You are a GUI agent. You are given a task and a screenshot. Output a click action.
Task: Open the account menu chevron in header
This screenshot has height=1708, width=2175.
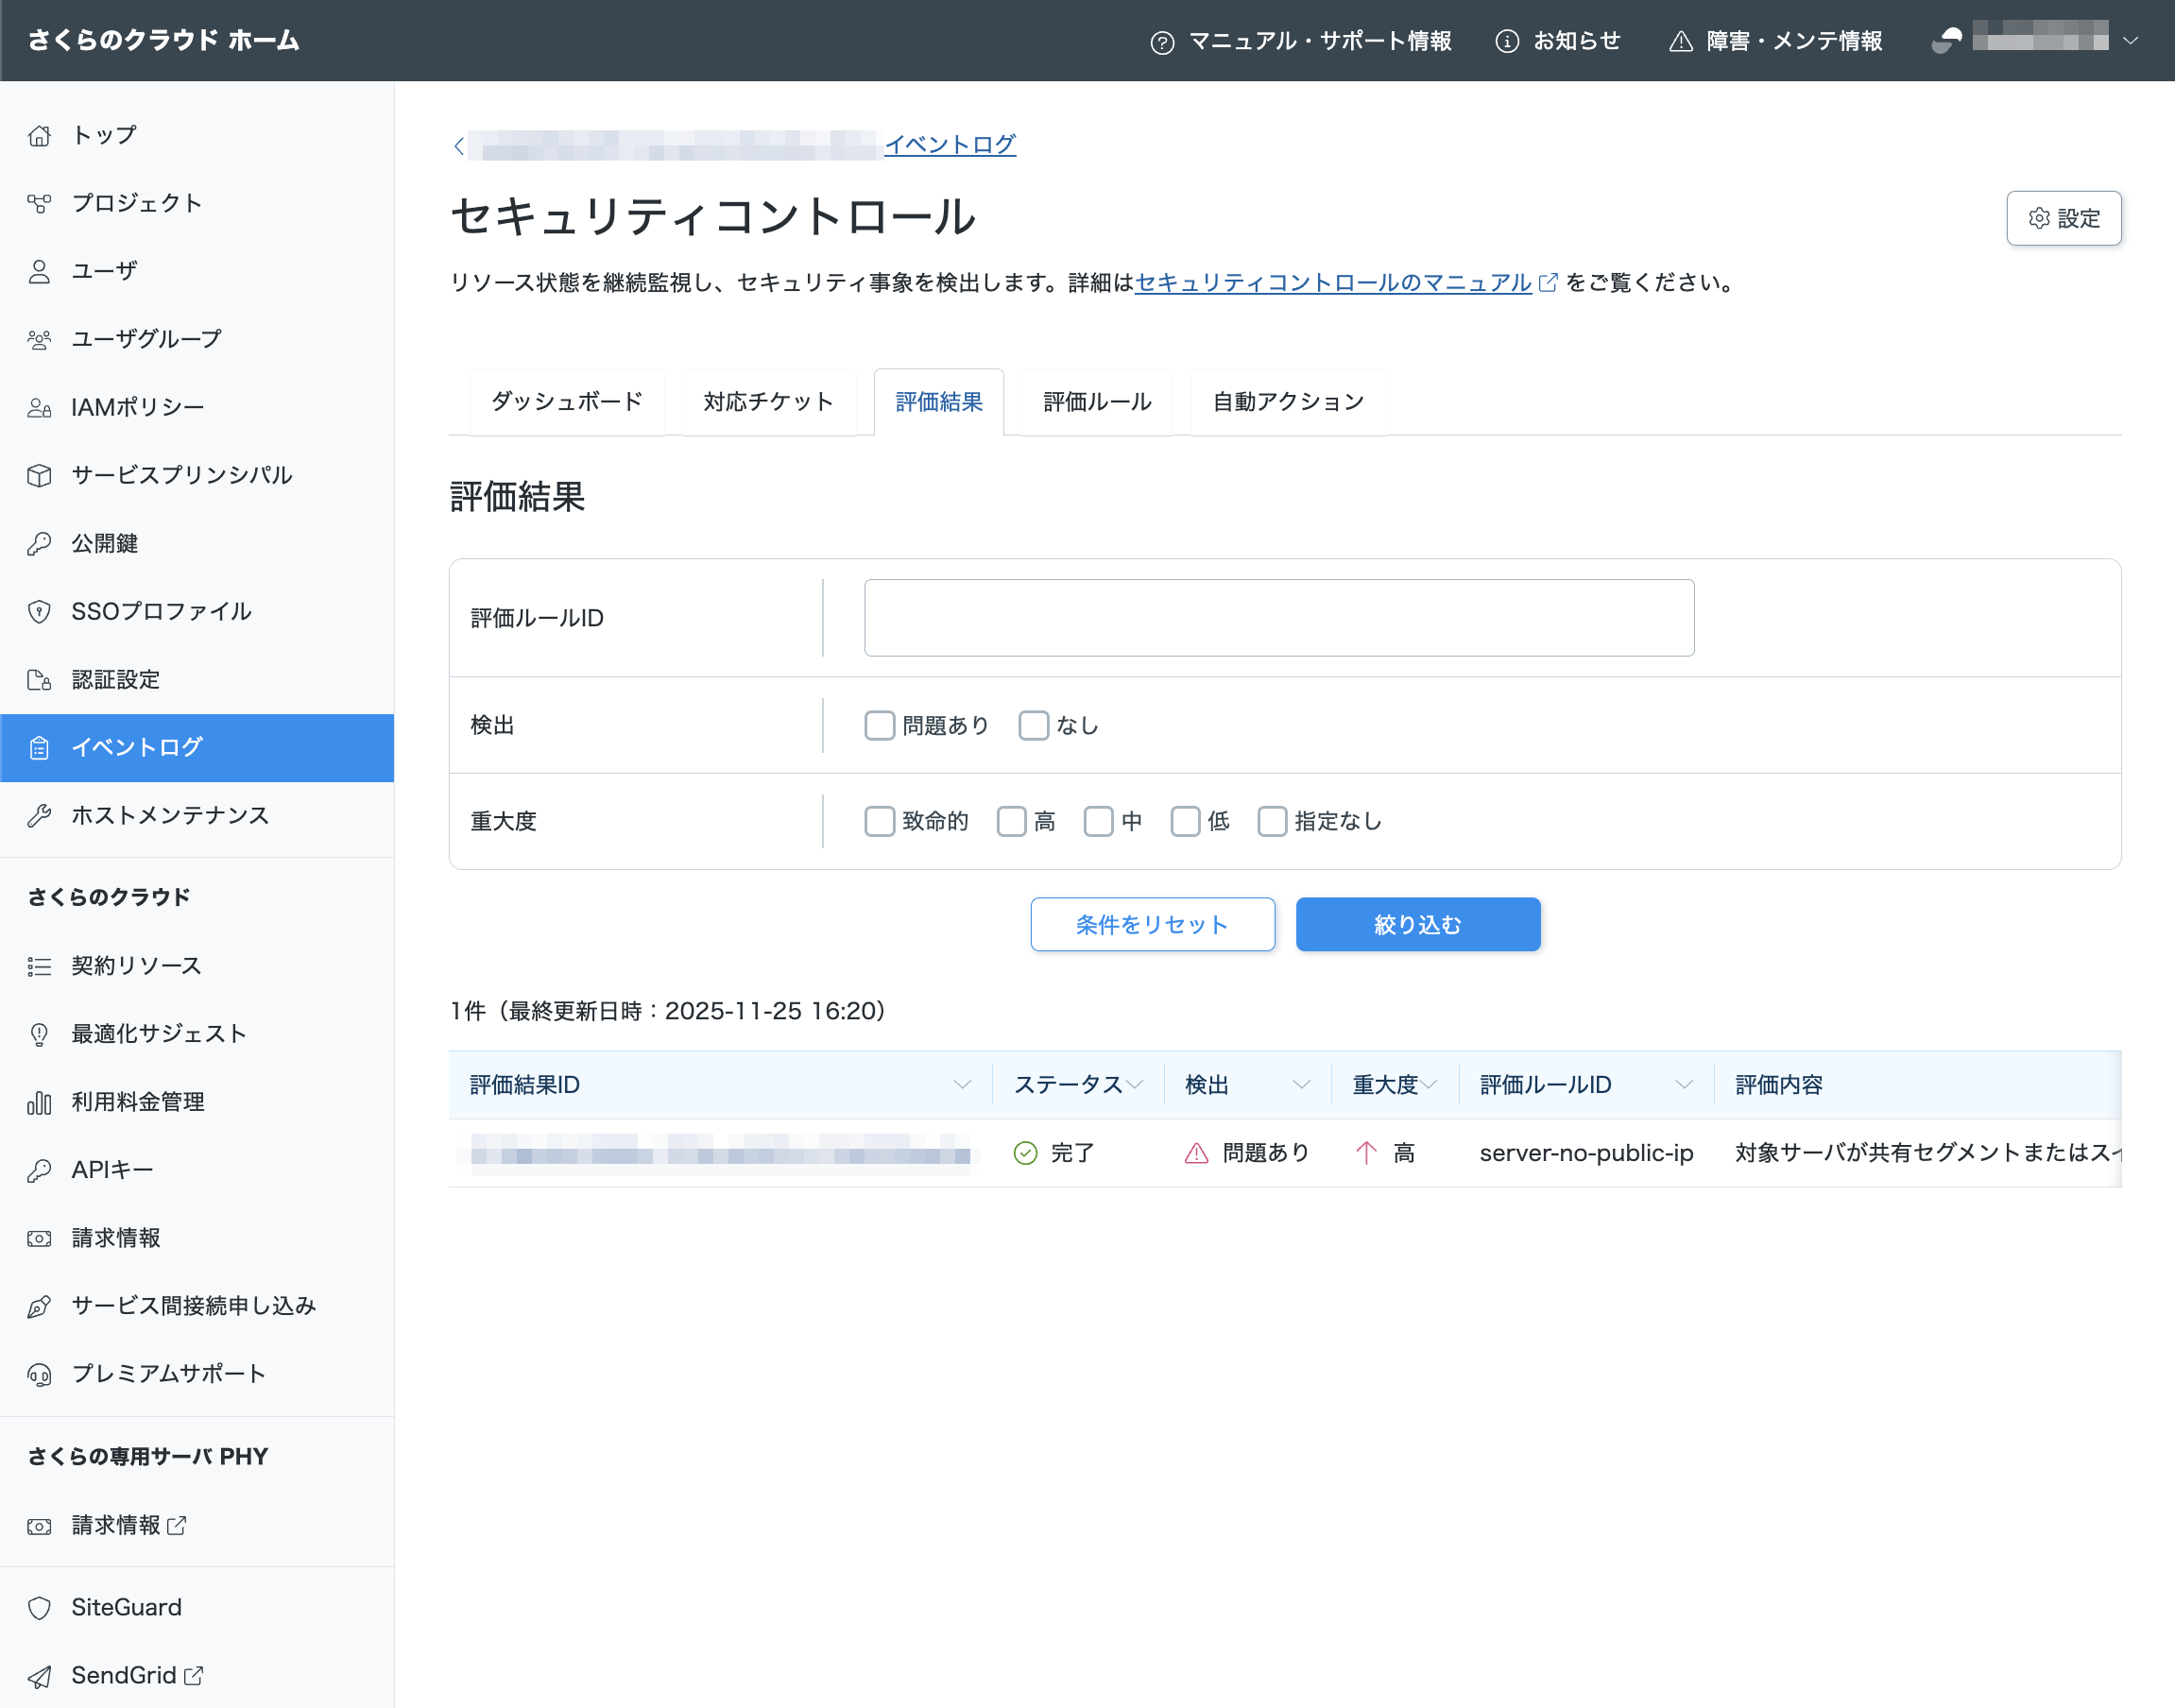tap(2130, 41)
